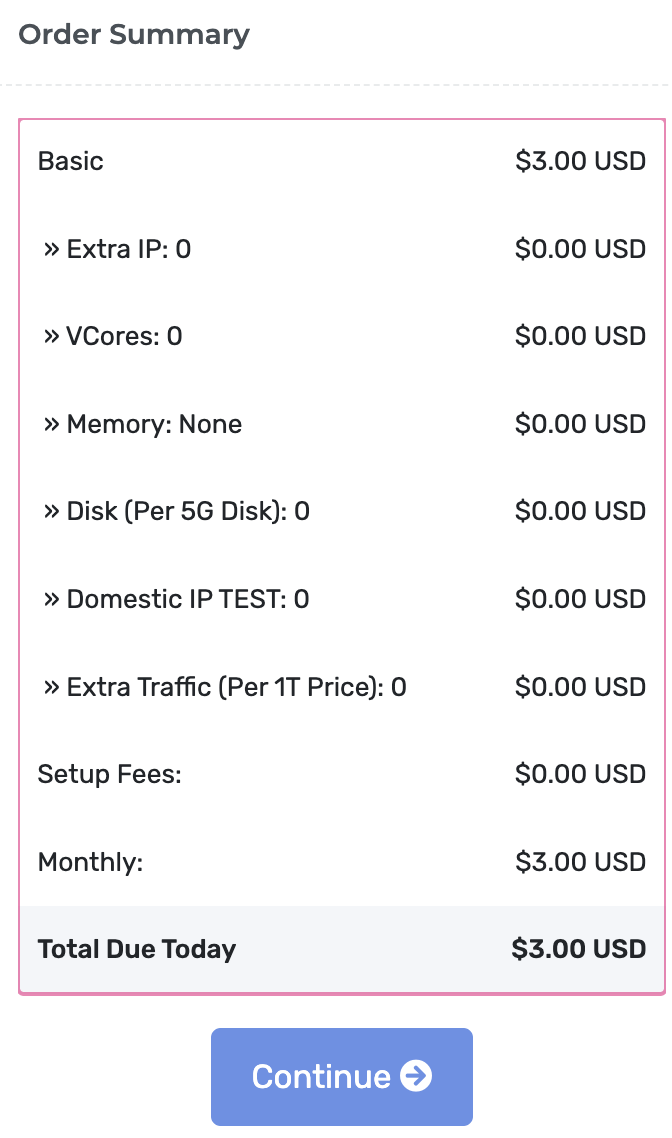Screen dimensions: 672x1138
Task: Click the VCores: 0 line item
Action: (113, 336)
